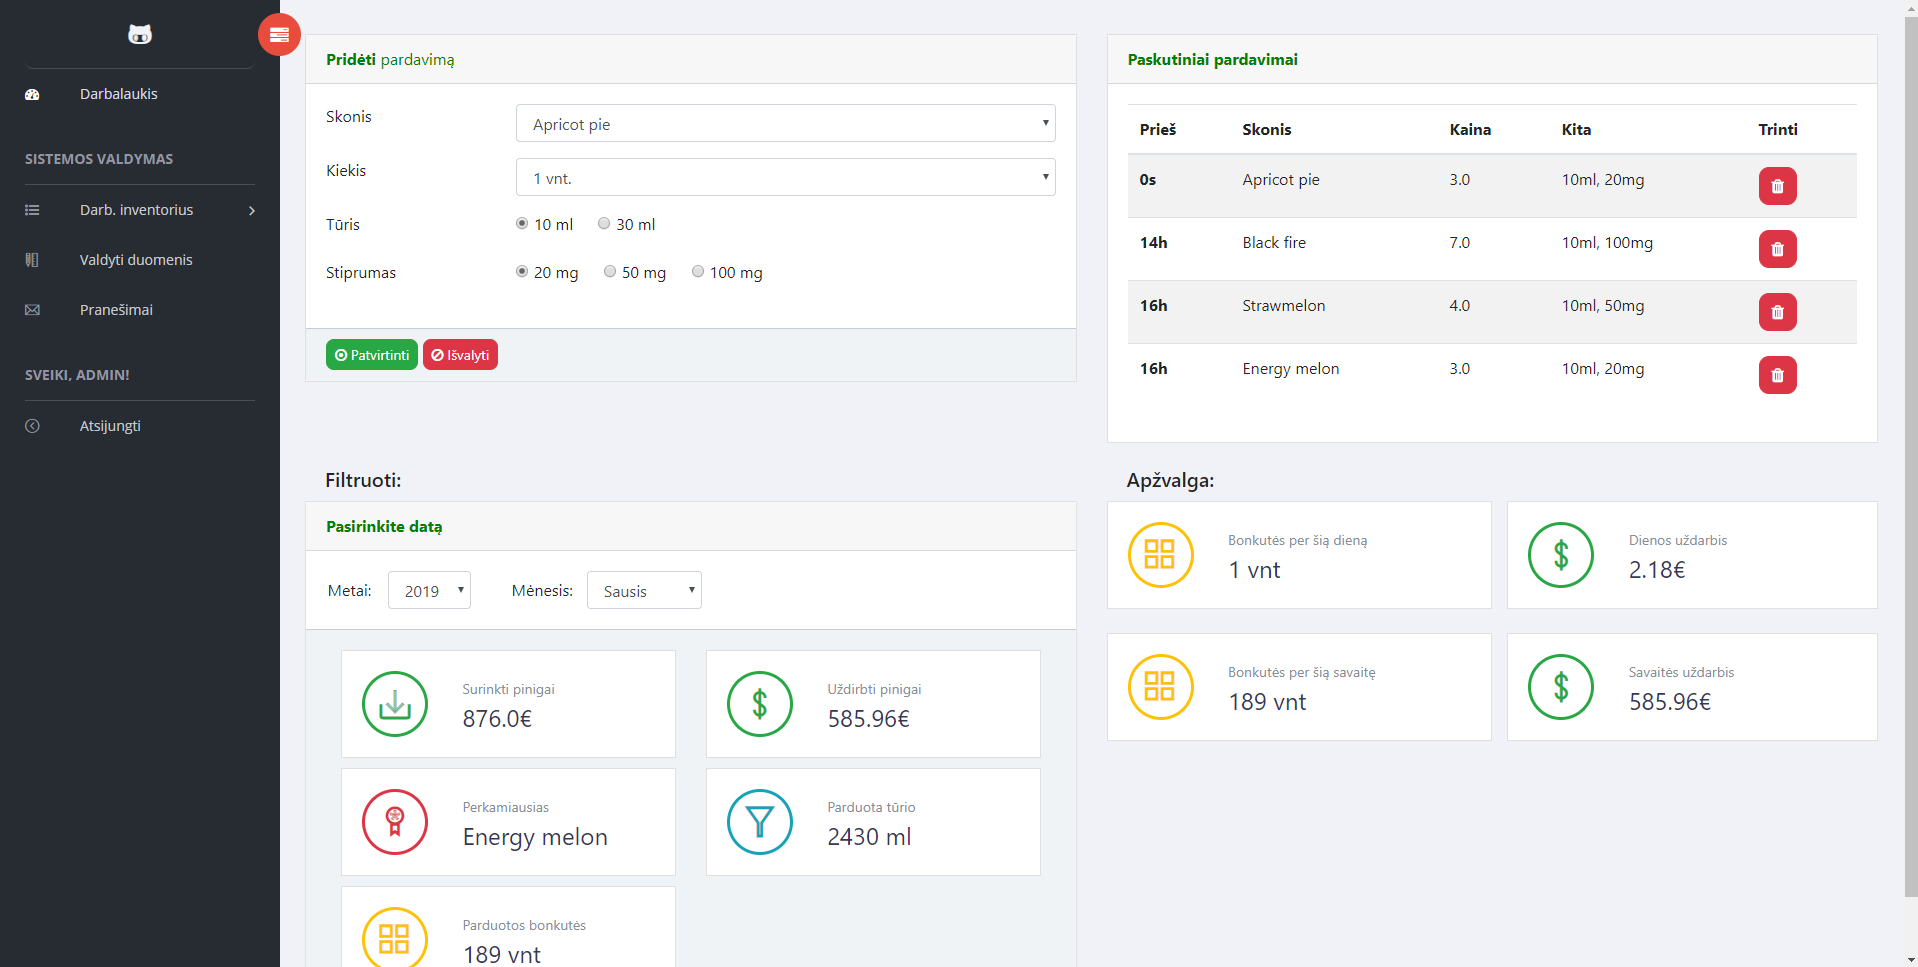Click the Atsijungti logout arrow icon

pos(32,426)
